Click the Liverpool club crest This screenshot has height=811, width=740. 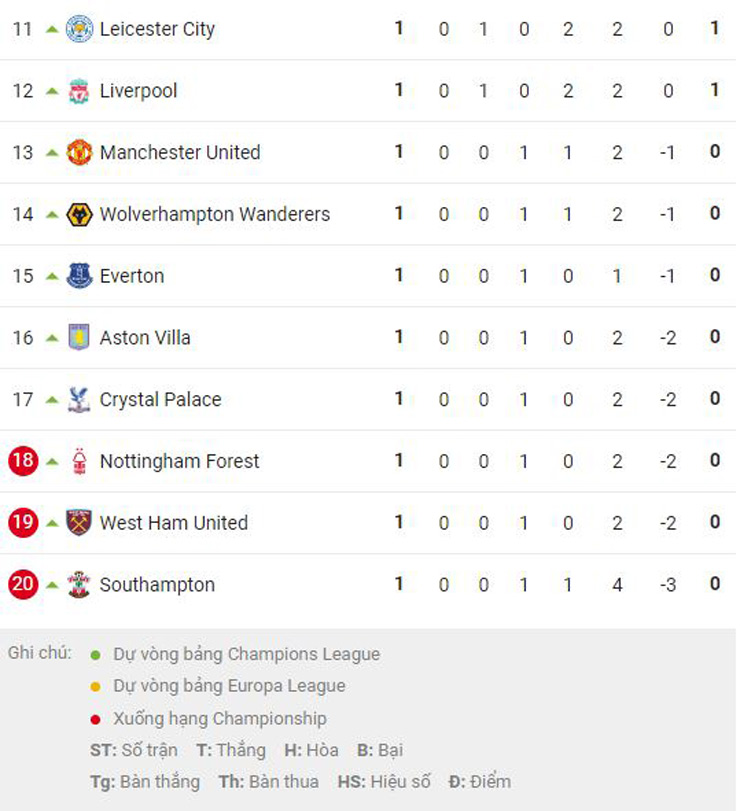[79, 91]
